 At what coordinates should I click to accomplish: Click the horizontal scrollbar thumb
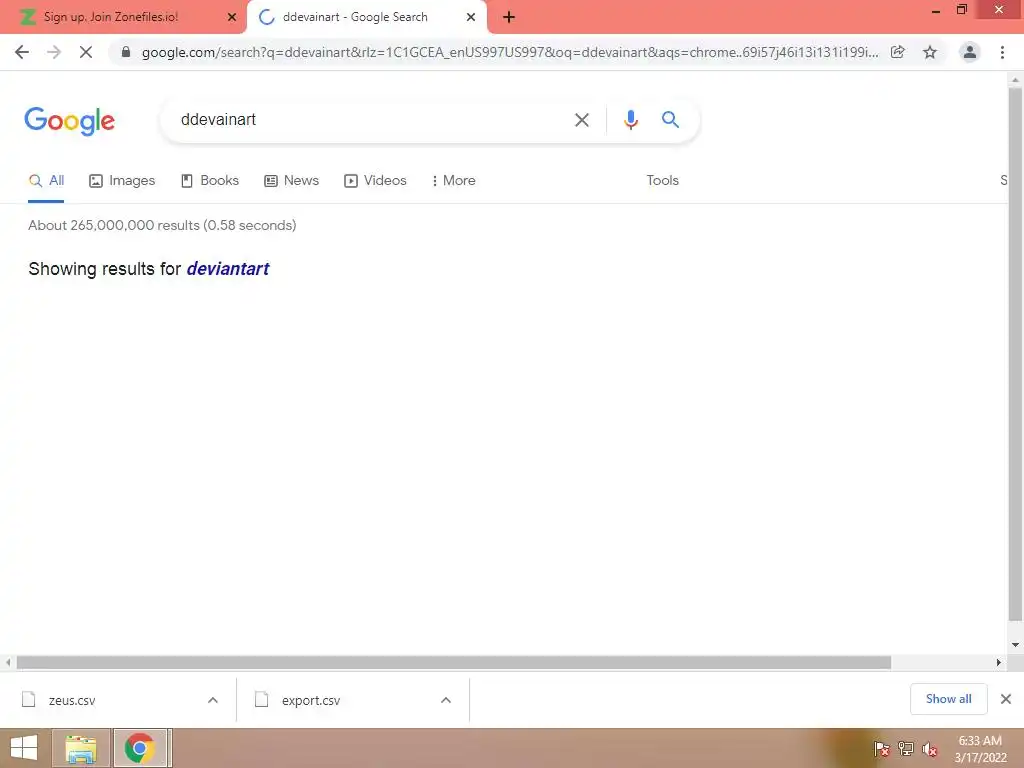453,662
